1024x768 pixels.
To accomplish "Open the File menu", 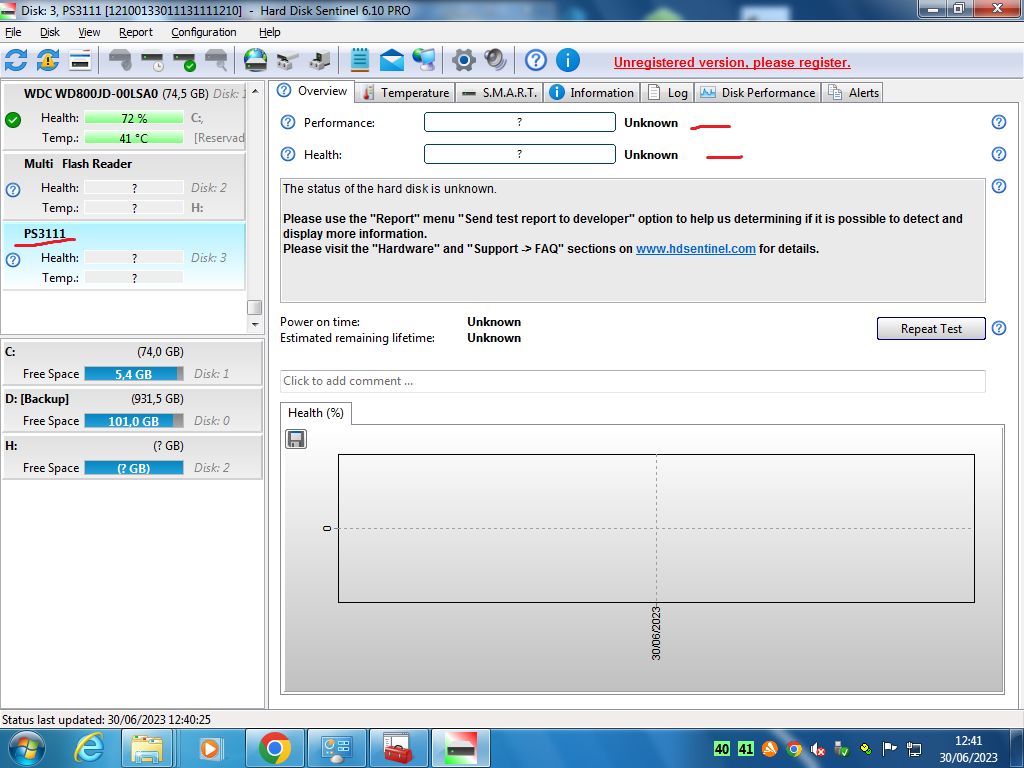I will point(13,32).
